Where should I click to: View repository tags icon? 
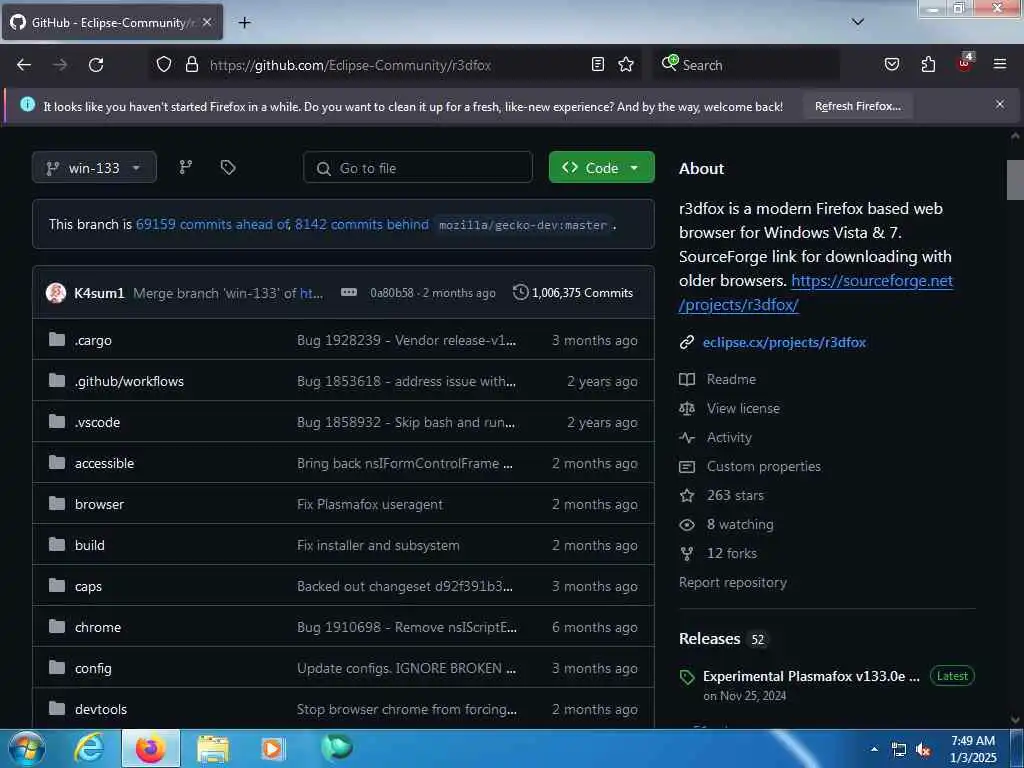tap(228, 167)
